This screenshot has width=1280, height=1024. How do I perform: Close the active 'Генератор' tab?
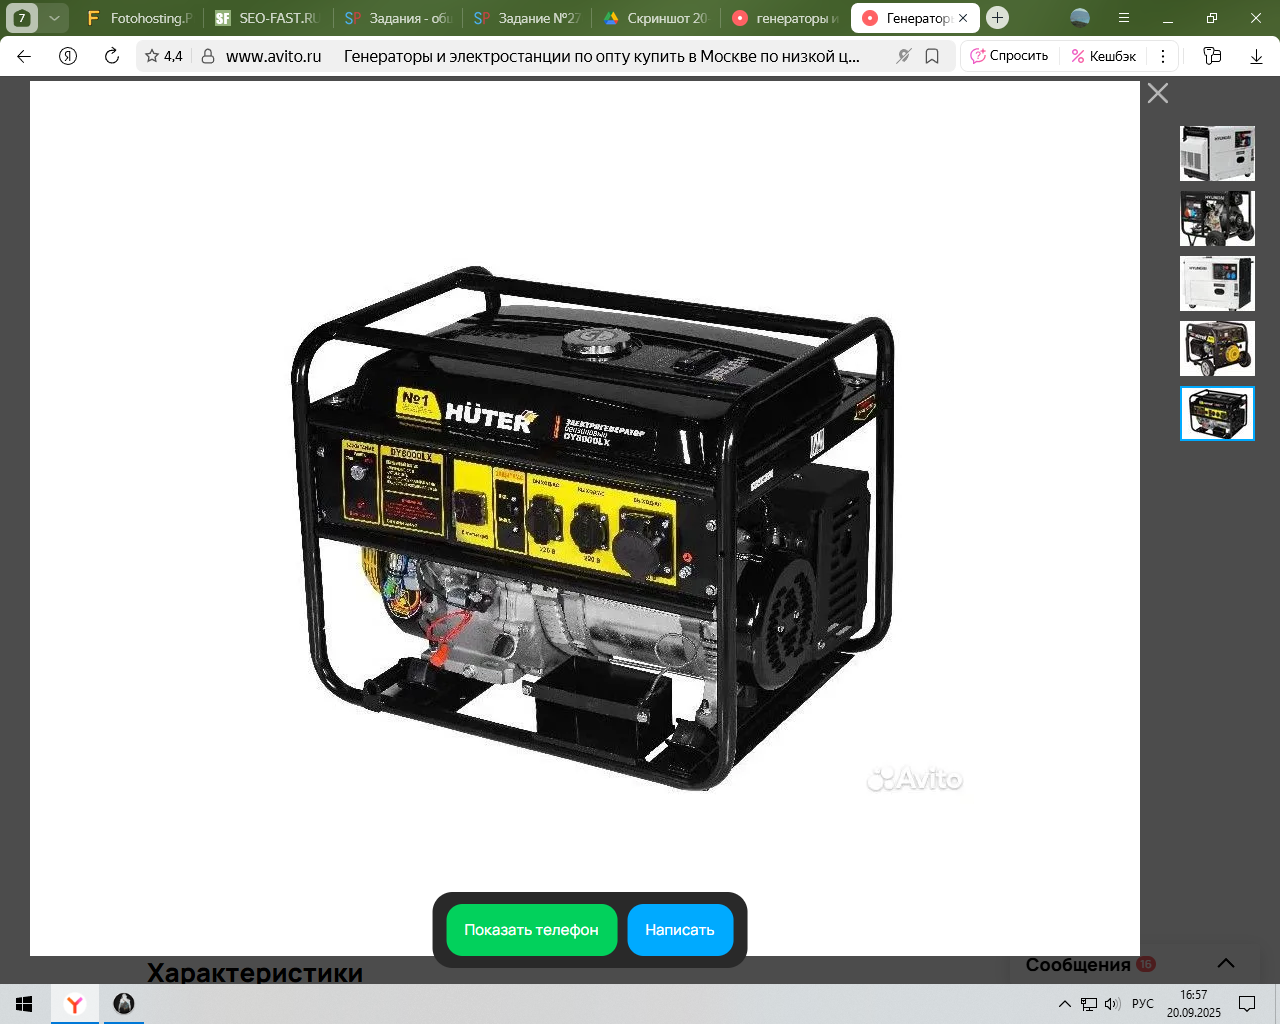tap(963, 18)
